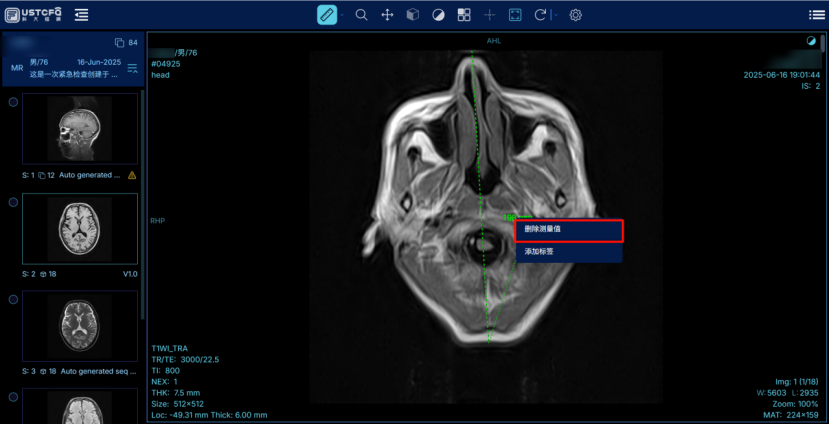Open the 3D cube view tool
Image resolution: width=829 pixels, height=425 pixels.
click(x=412, y=15)
